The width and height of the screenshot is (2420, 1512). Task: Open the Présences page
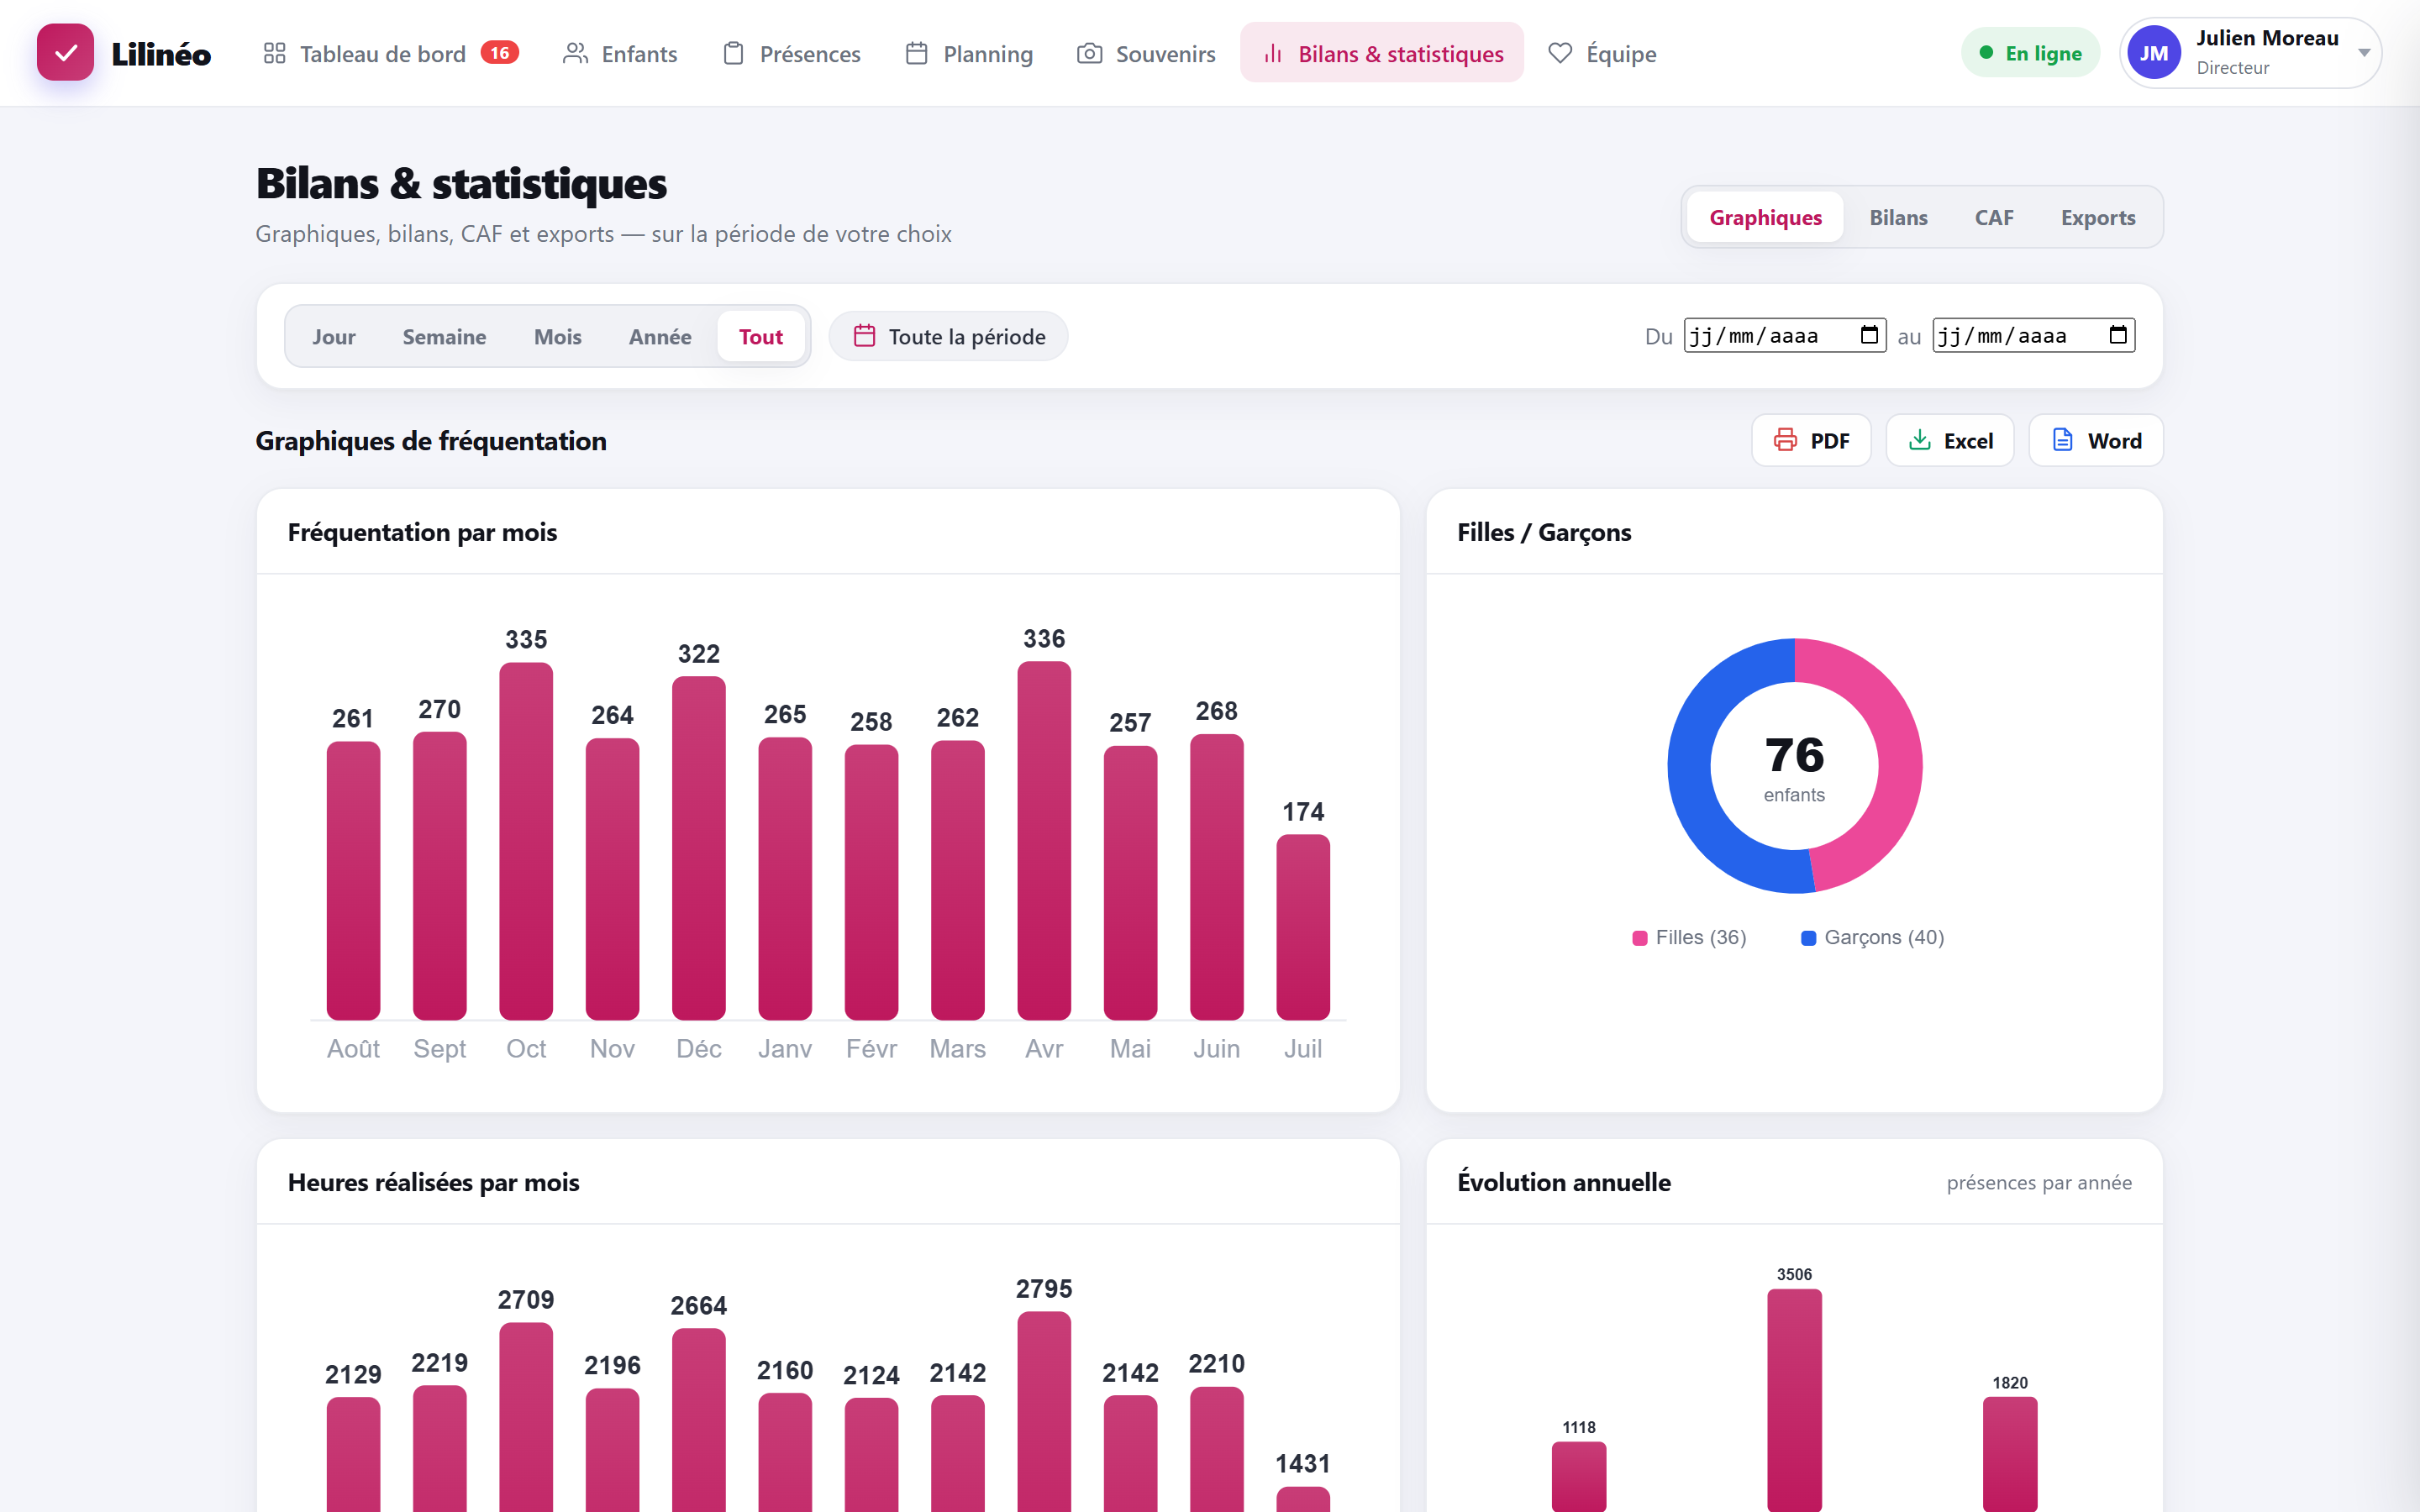(x=791, y=53)
